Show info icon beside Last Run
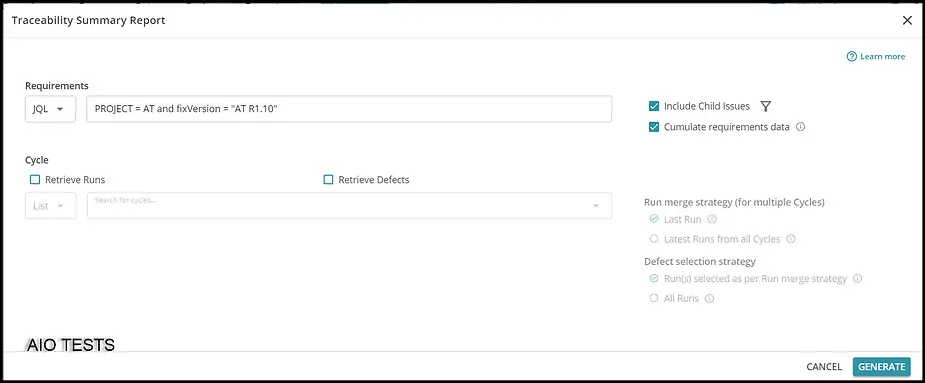925x383 pixels. point(711,220)
